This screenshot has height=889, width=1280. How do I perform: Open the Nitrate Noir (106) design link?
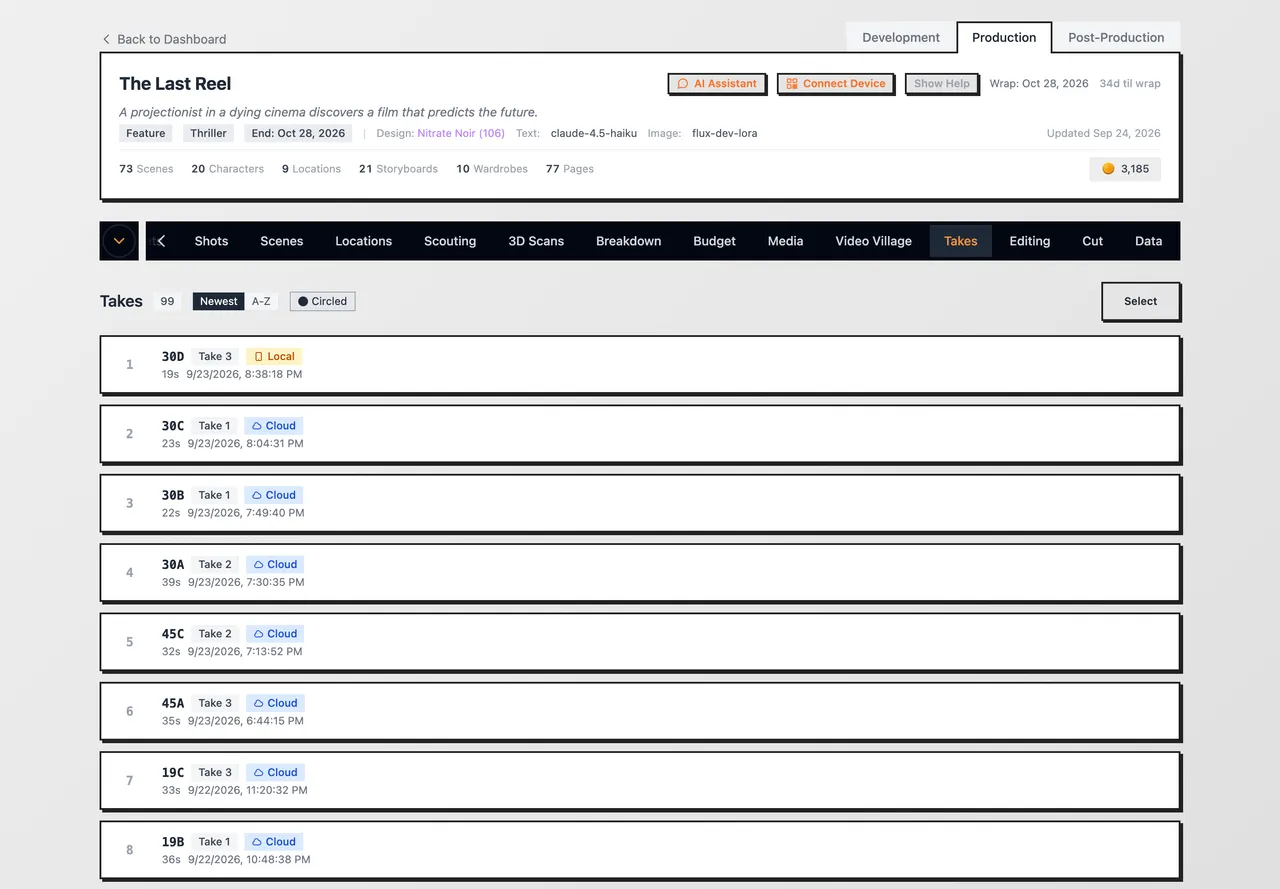point(461,133)
